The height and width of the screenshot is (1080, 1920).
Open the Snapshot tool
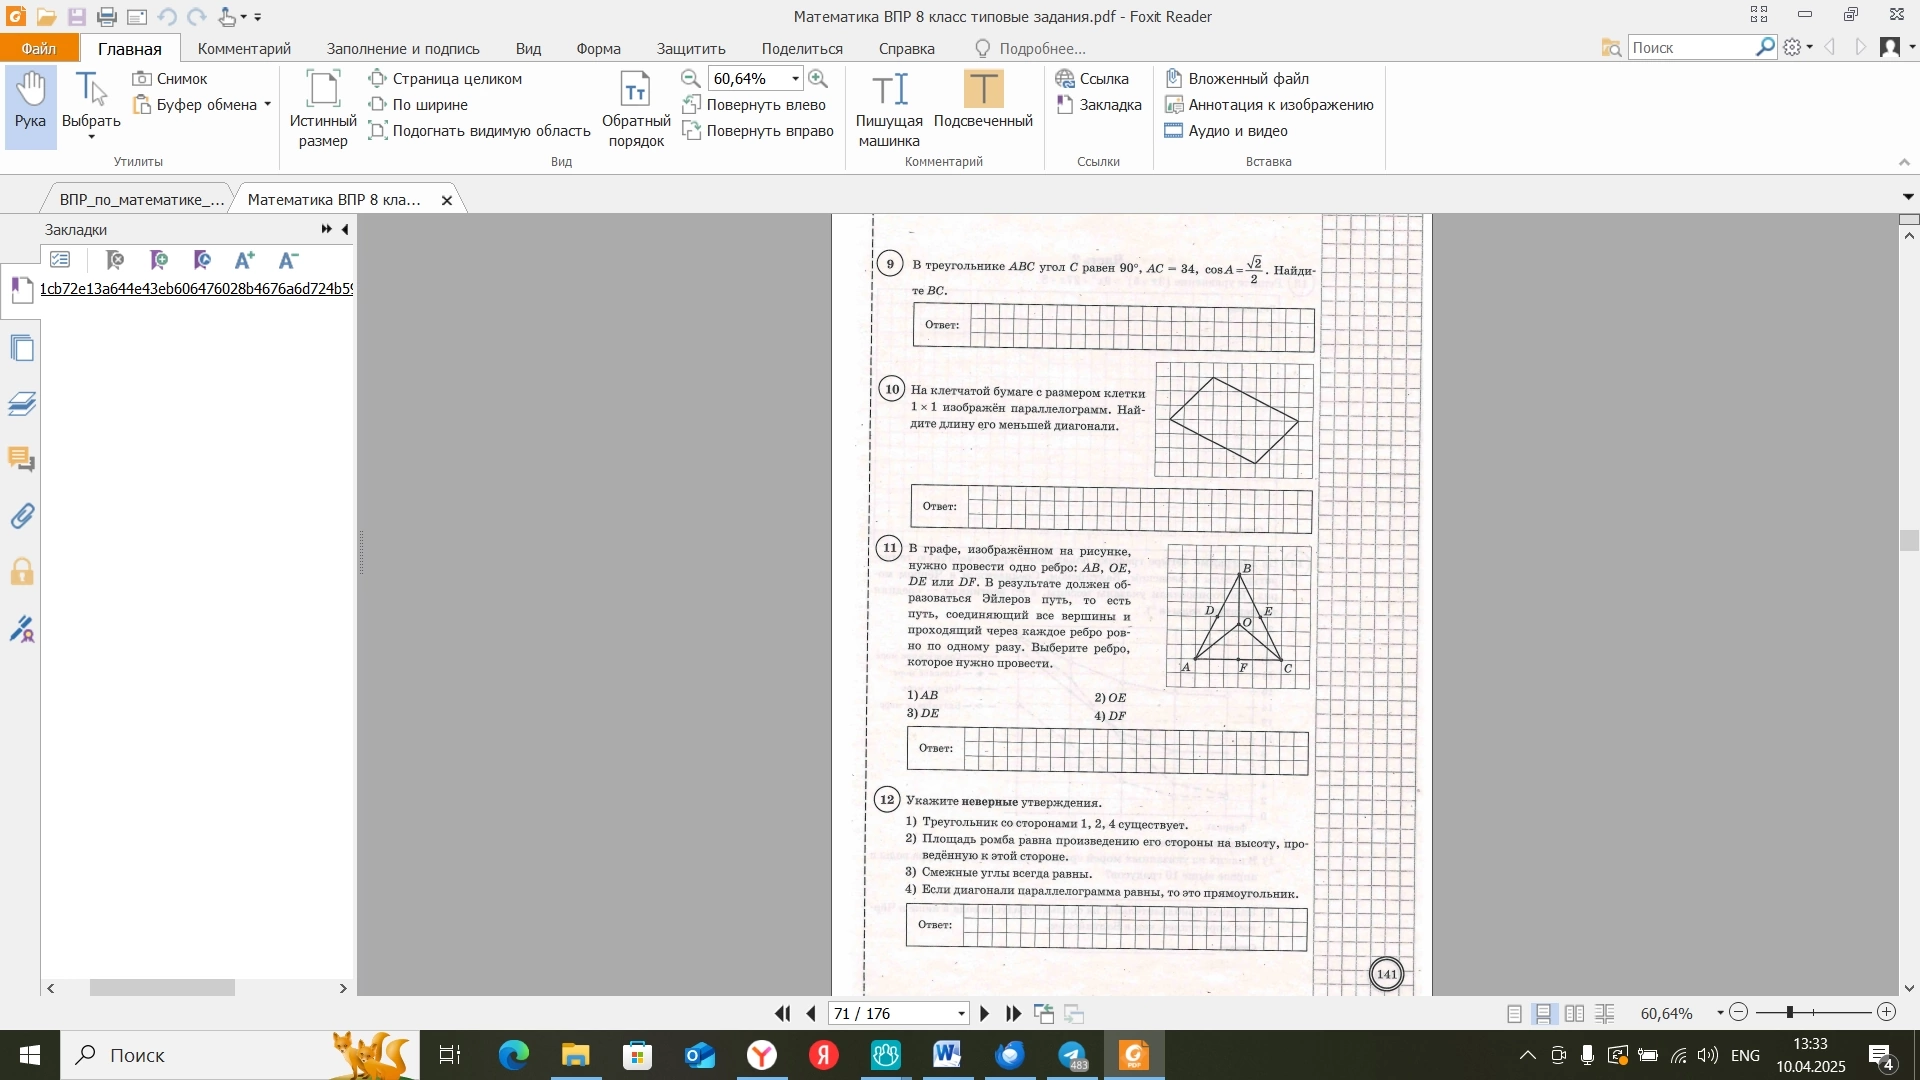pos(170,78)
